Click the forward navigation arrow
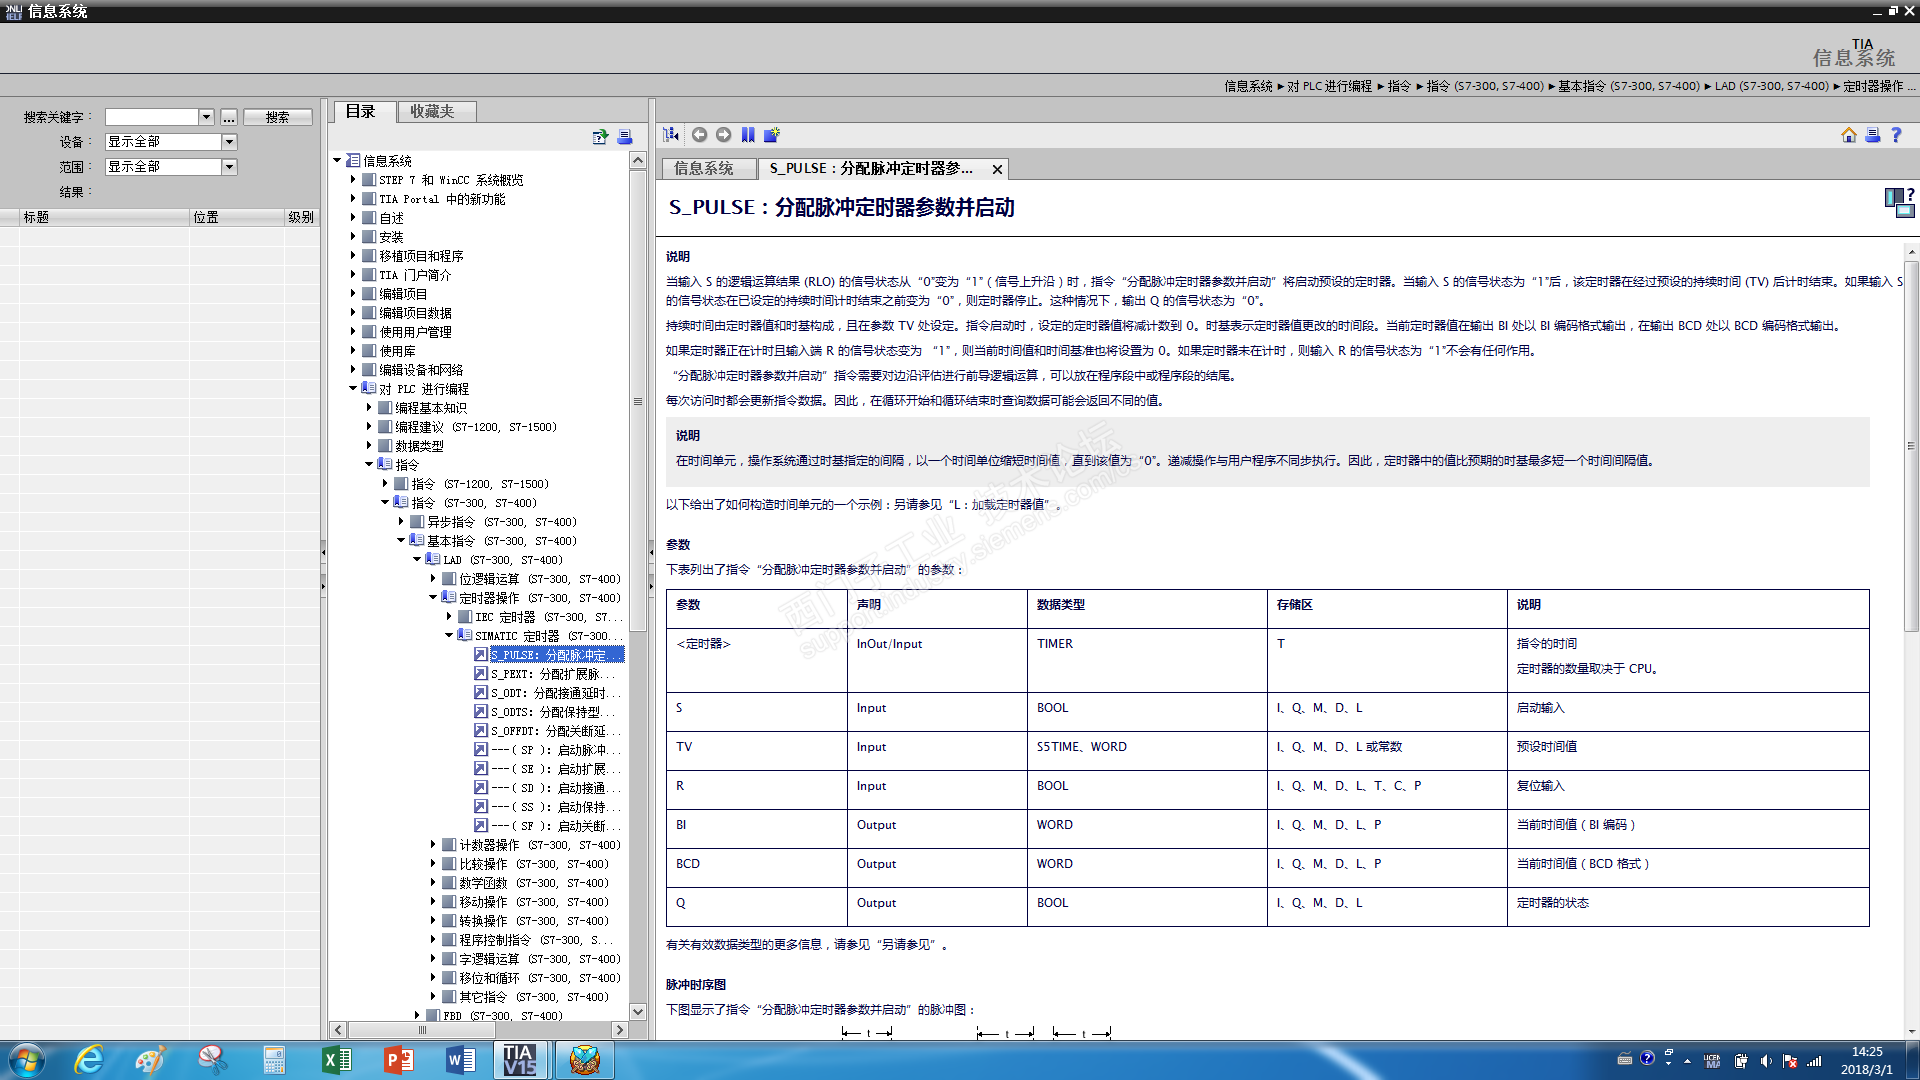This screenshot has width=1920, height=1080. [723, 135]
